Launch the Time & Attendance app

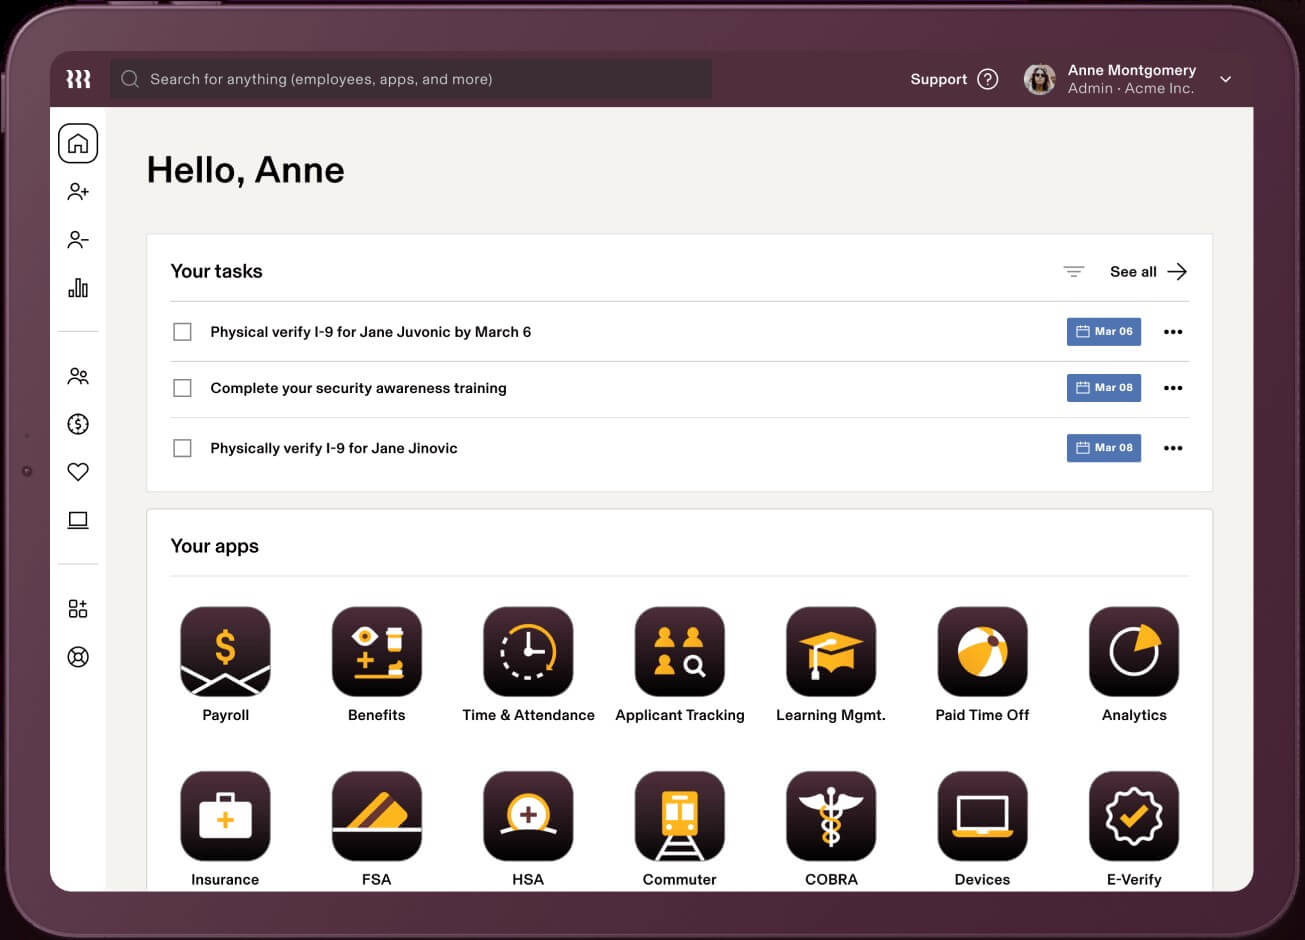(x=528, y=651)
